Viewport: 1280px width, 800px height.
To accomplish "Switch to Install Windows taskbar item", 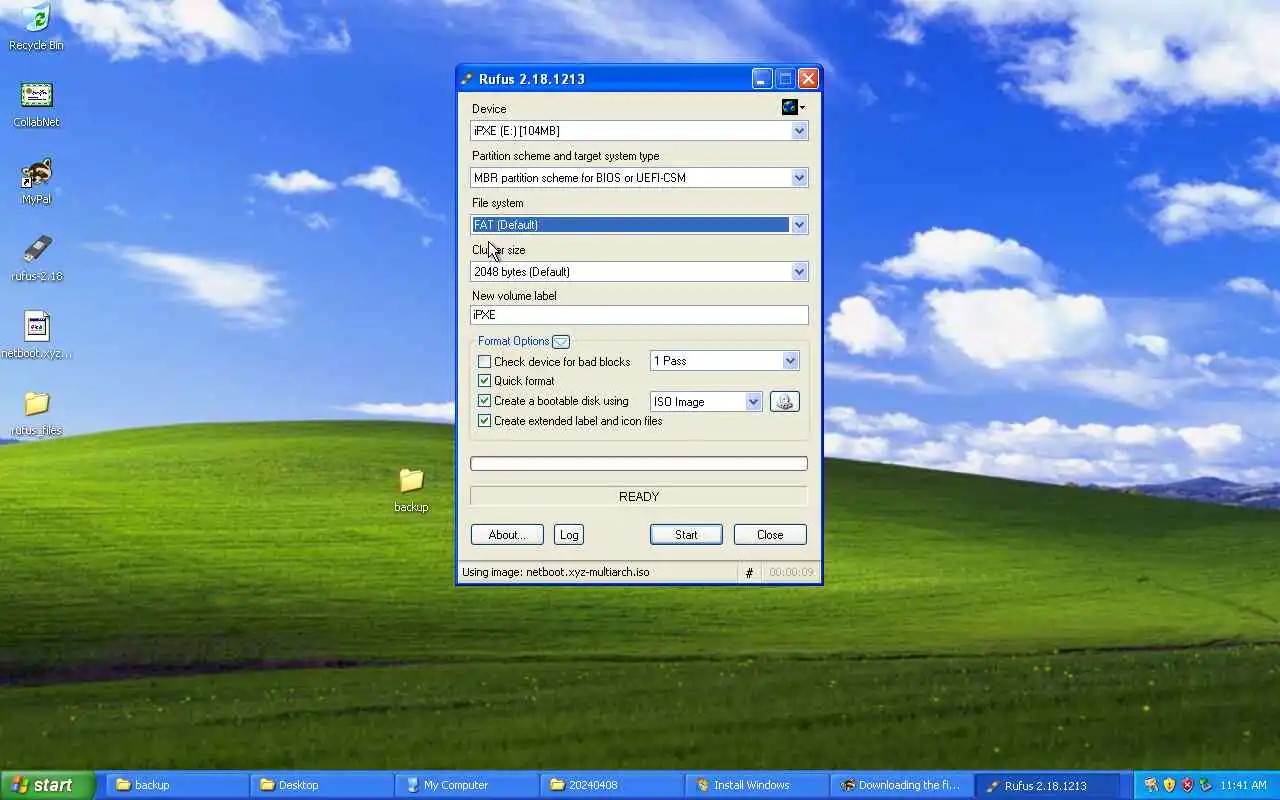I will 757,785.
